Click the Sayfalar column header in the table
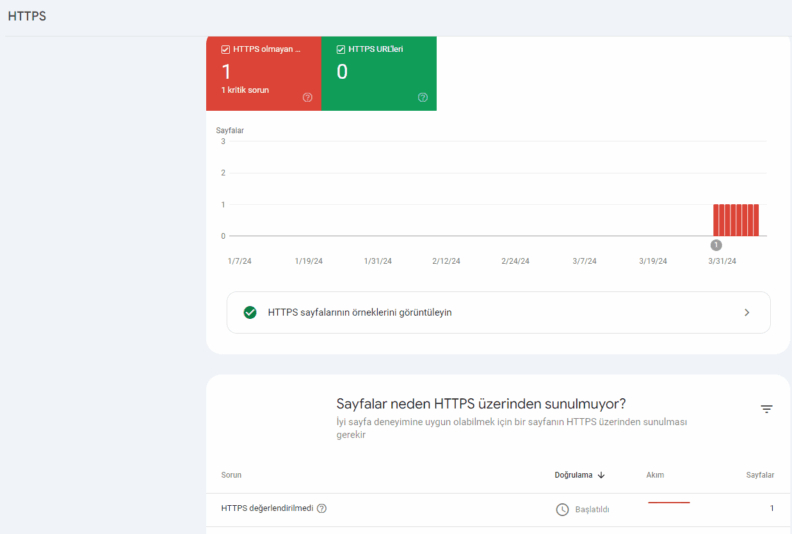Viewport: 792px width, 534px height. click(x=760, y=475)
